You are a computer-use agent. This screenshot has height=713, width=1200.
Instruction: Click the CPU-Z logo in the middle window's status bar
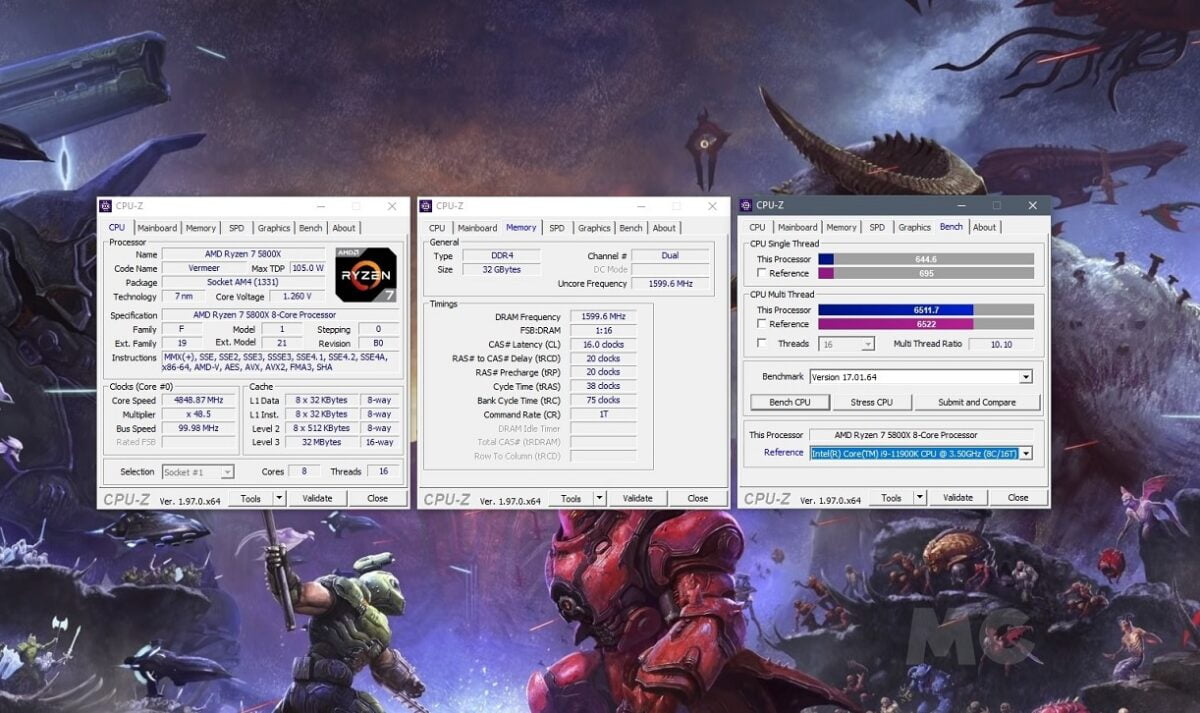448,497
